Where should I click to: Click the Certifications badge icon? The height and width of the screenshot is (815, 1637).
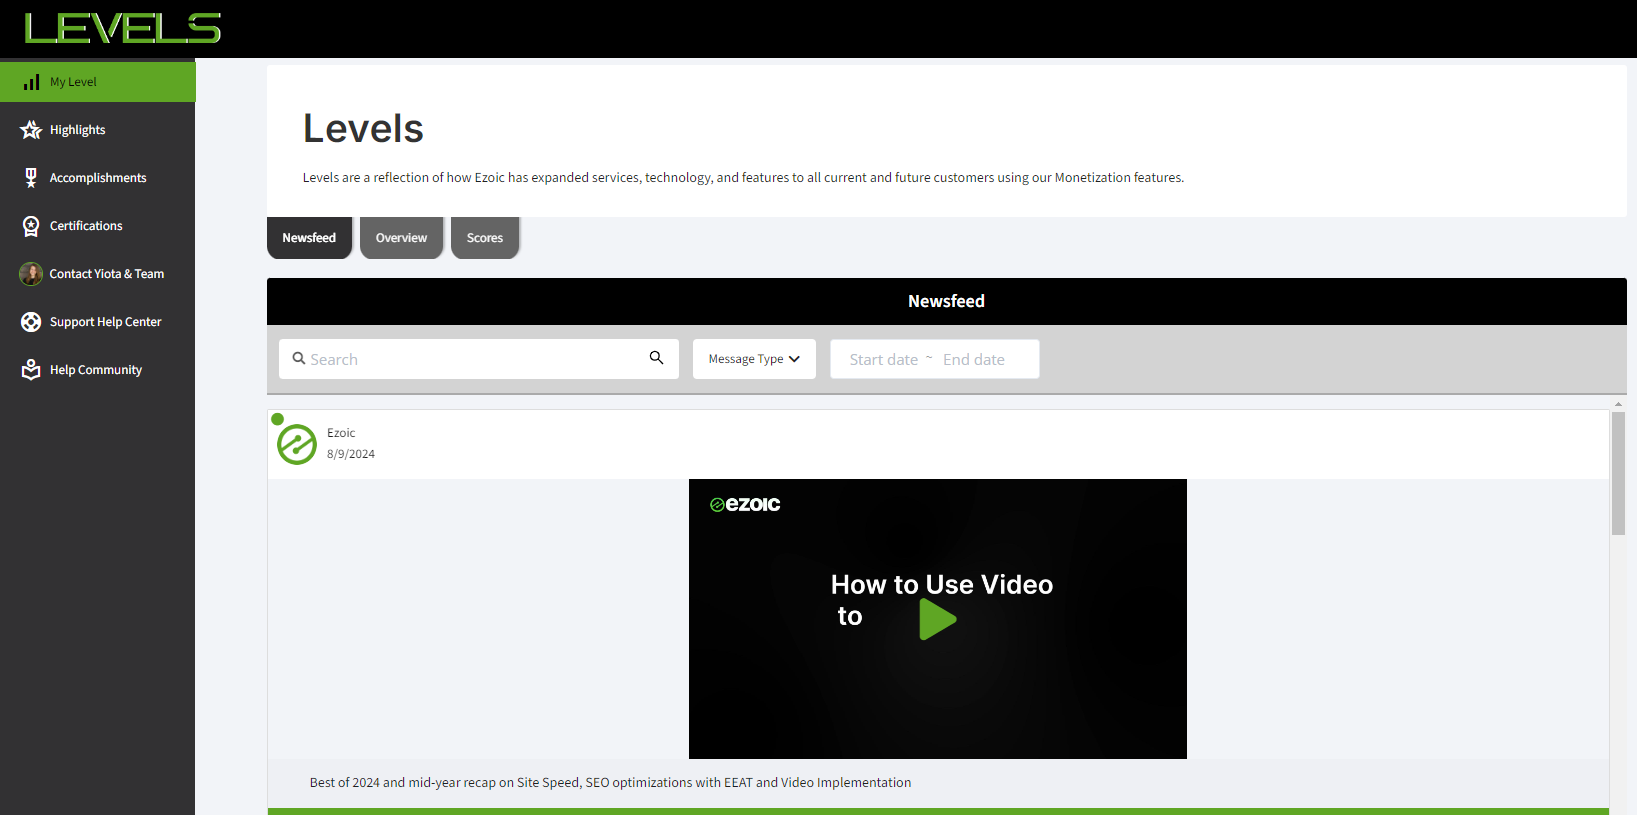pos(31,226)
